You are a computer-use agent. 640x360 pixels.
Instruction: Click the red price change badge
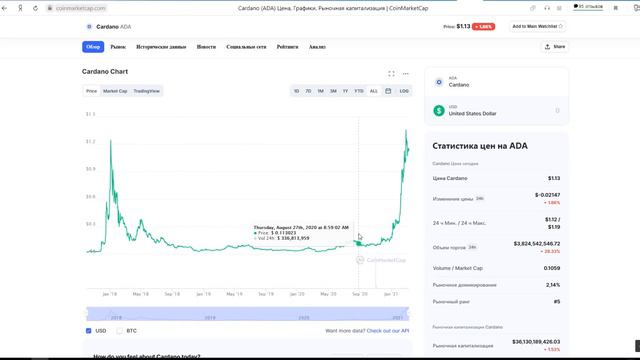click(483, 27)
